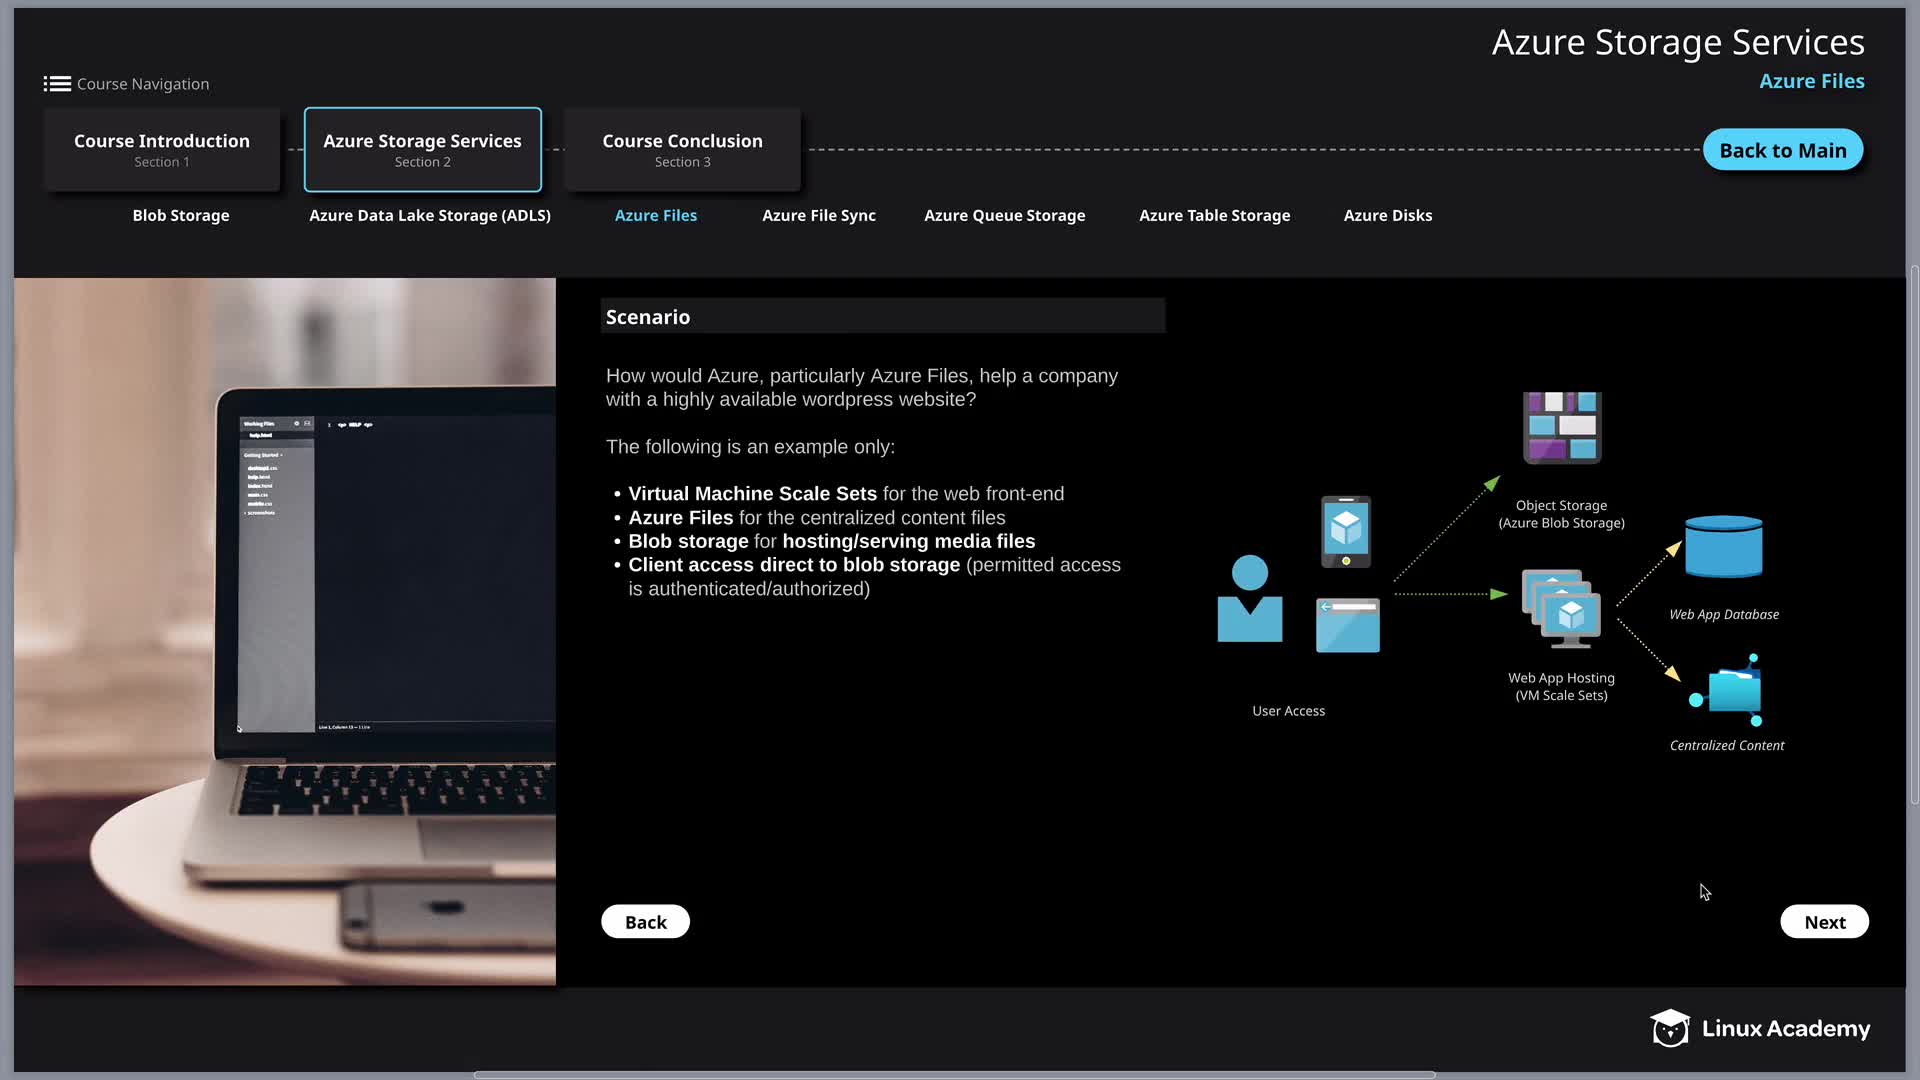This screenshot has height=1080, width=1920.
Task: Click the mobile device icon in diagram
Action: pyautogui.click(x=1346, y=531)
